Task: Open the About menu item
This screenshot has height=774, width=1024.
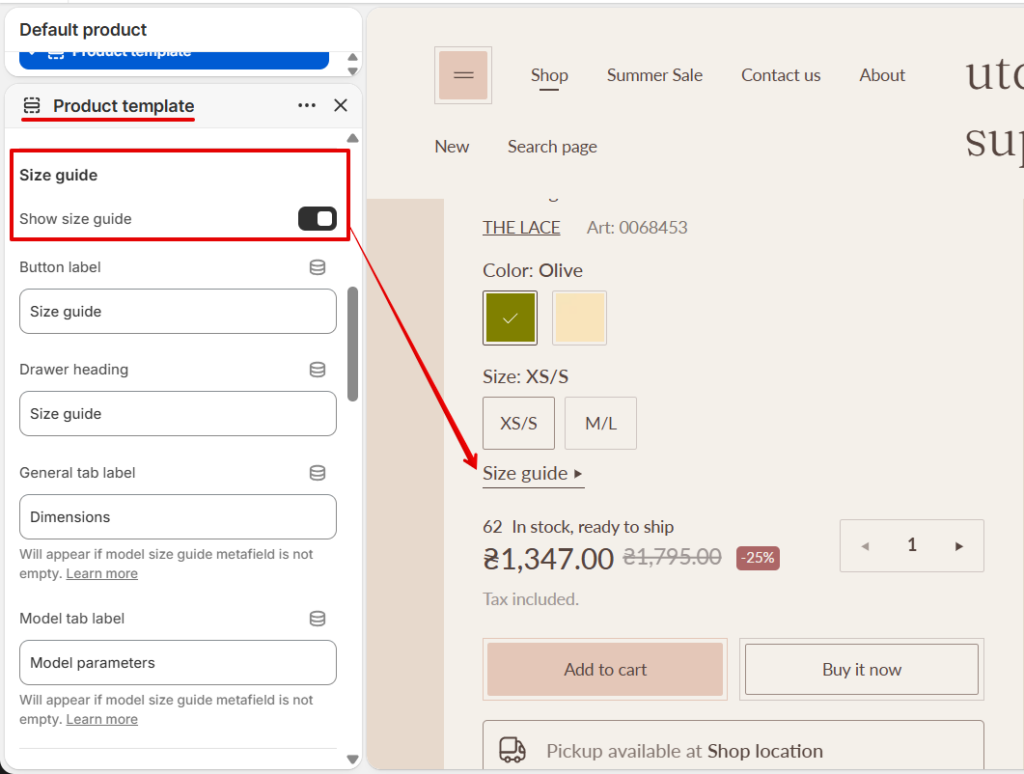Action: coord(882,75)
